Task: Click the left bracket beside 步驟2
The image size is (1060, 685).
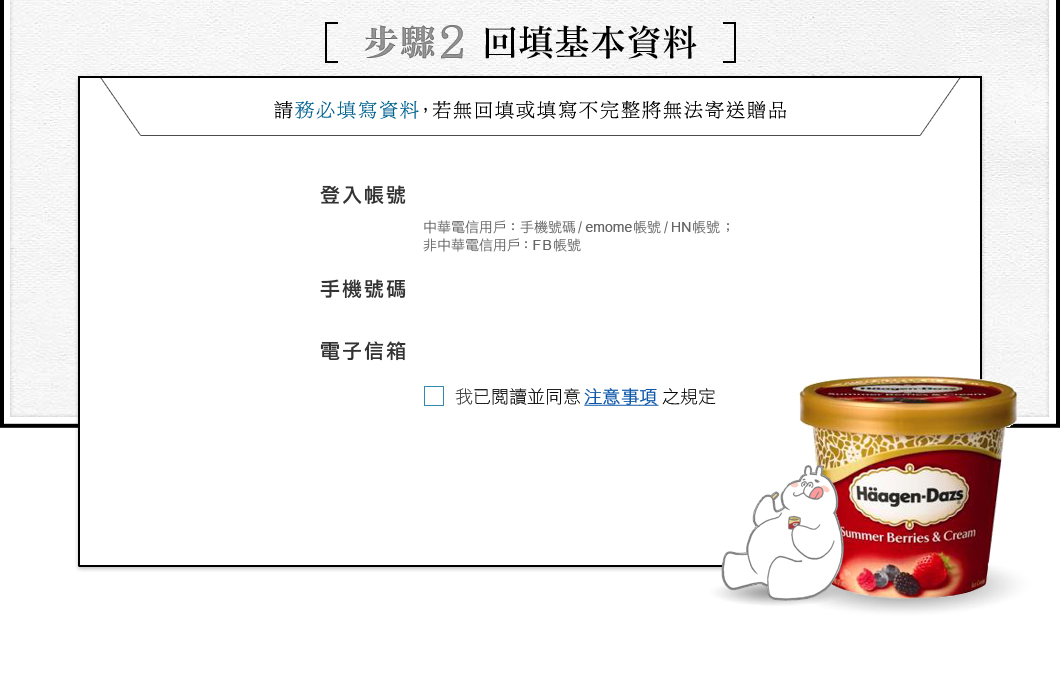Action: (x=331, y=43)
